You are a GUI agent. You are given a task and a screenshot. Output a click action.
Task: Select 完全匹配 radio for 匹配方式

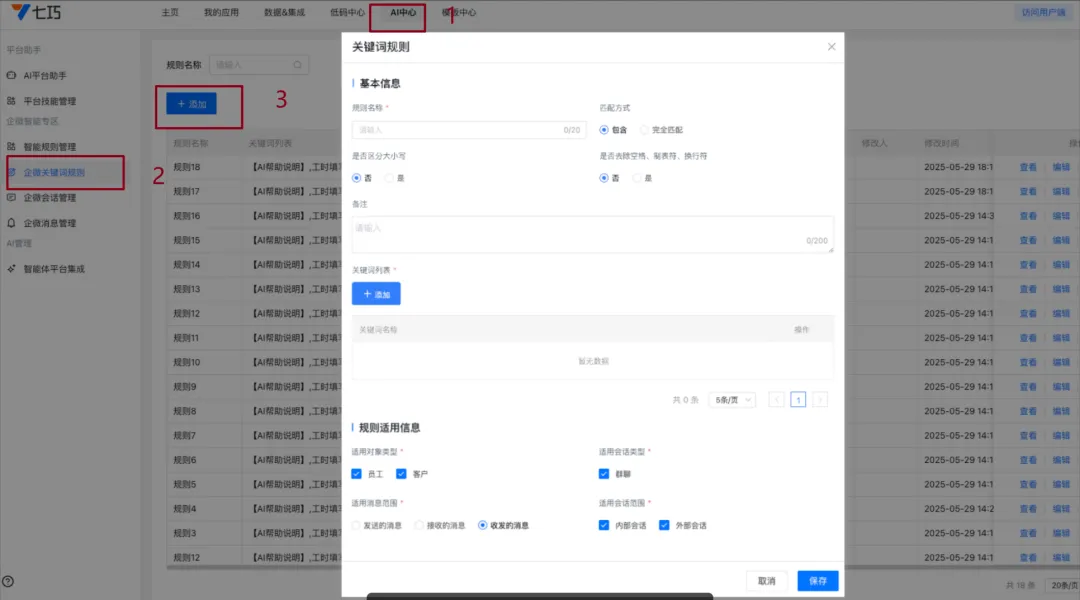pyautogui.click(x=645, y=130)
